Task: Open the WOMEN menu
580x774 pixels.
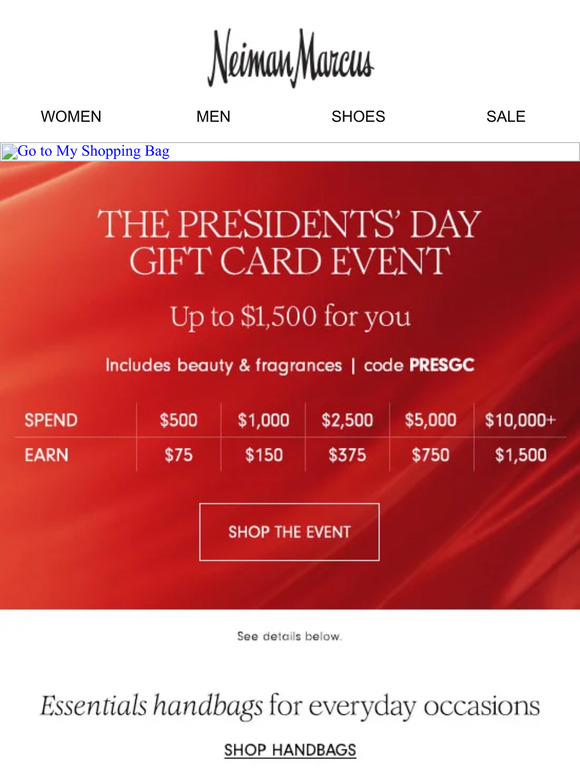Action: (71, 116)
